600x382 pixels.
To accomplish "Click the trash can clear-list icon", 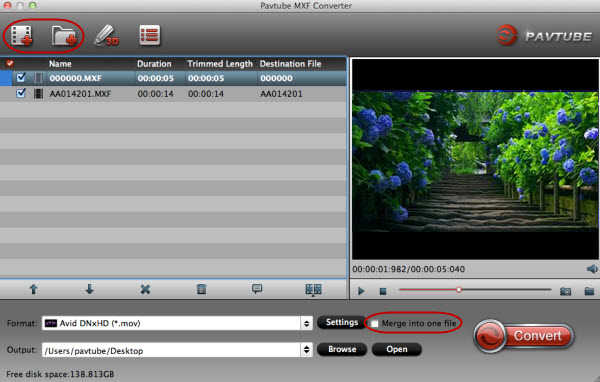I will [201, 289].
